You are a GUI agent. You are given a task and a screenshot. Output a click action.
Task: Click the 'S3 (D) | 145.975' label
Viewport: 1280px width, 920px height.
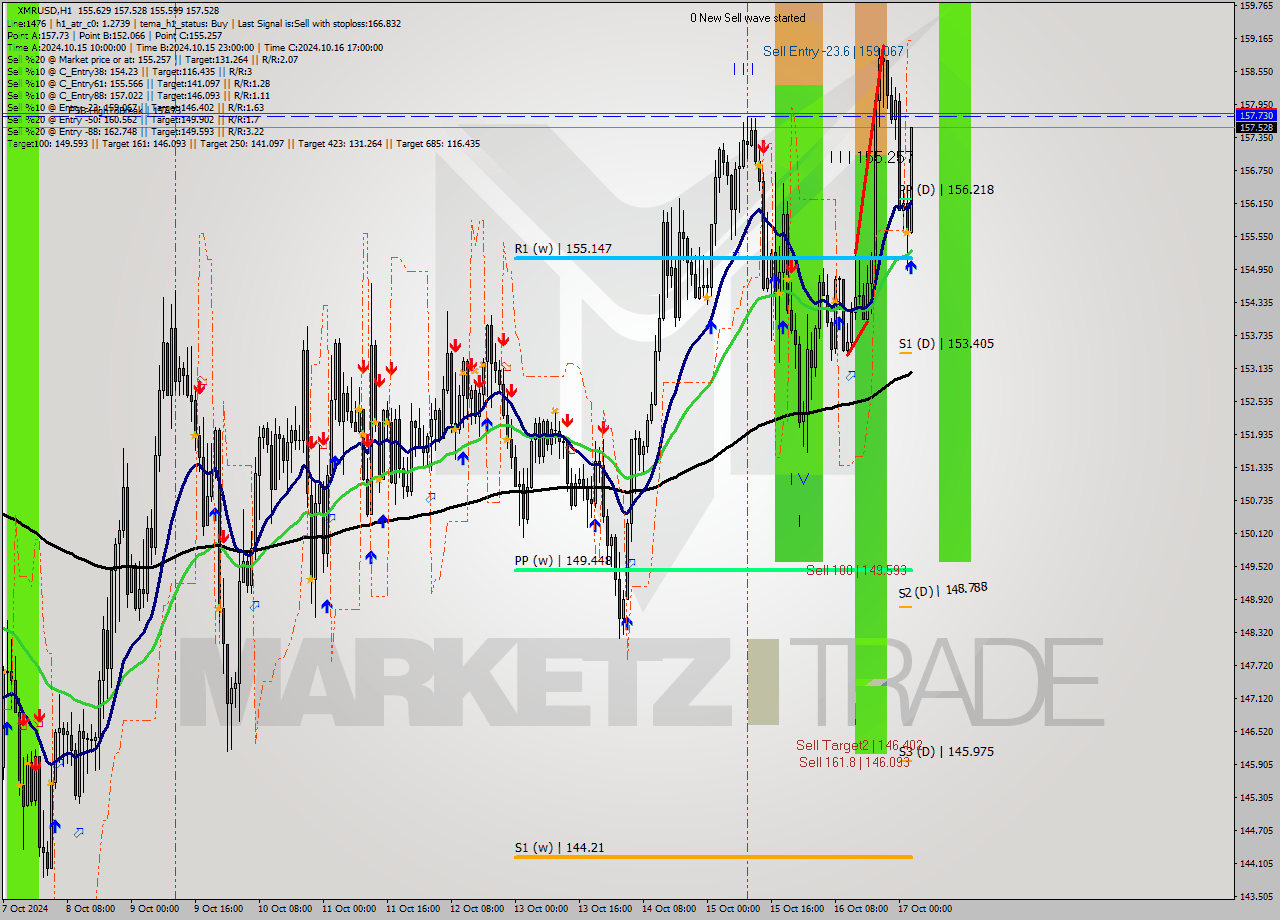click(x=946, y=751)
